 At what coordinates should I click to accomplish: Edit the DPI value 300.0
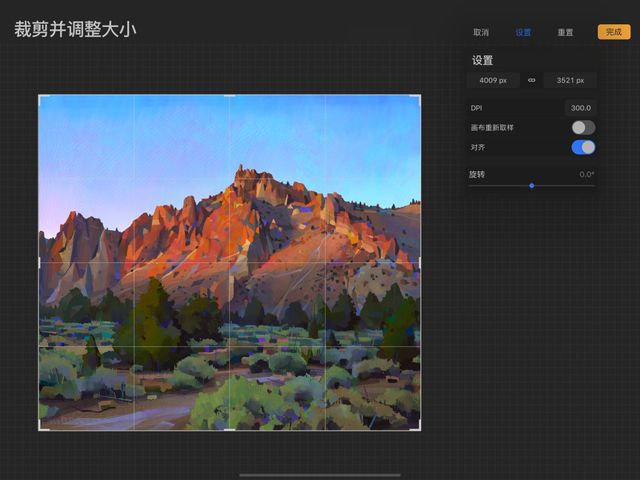click(580, 108)
